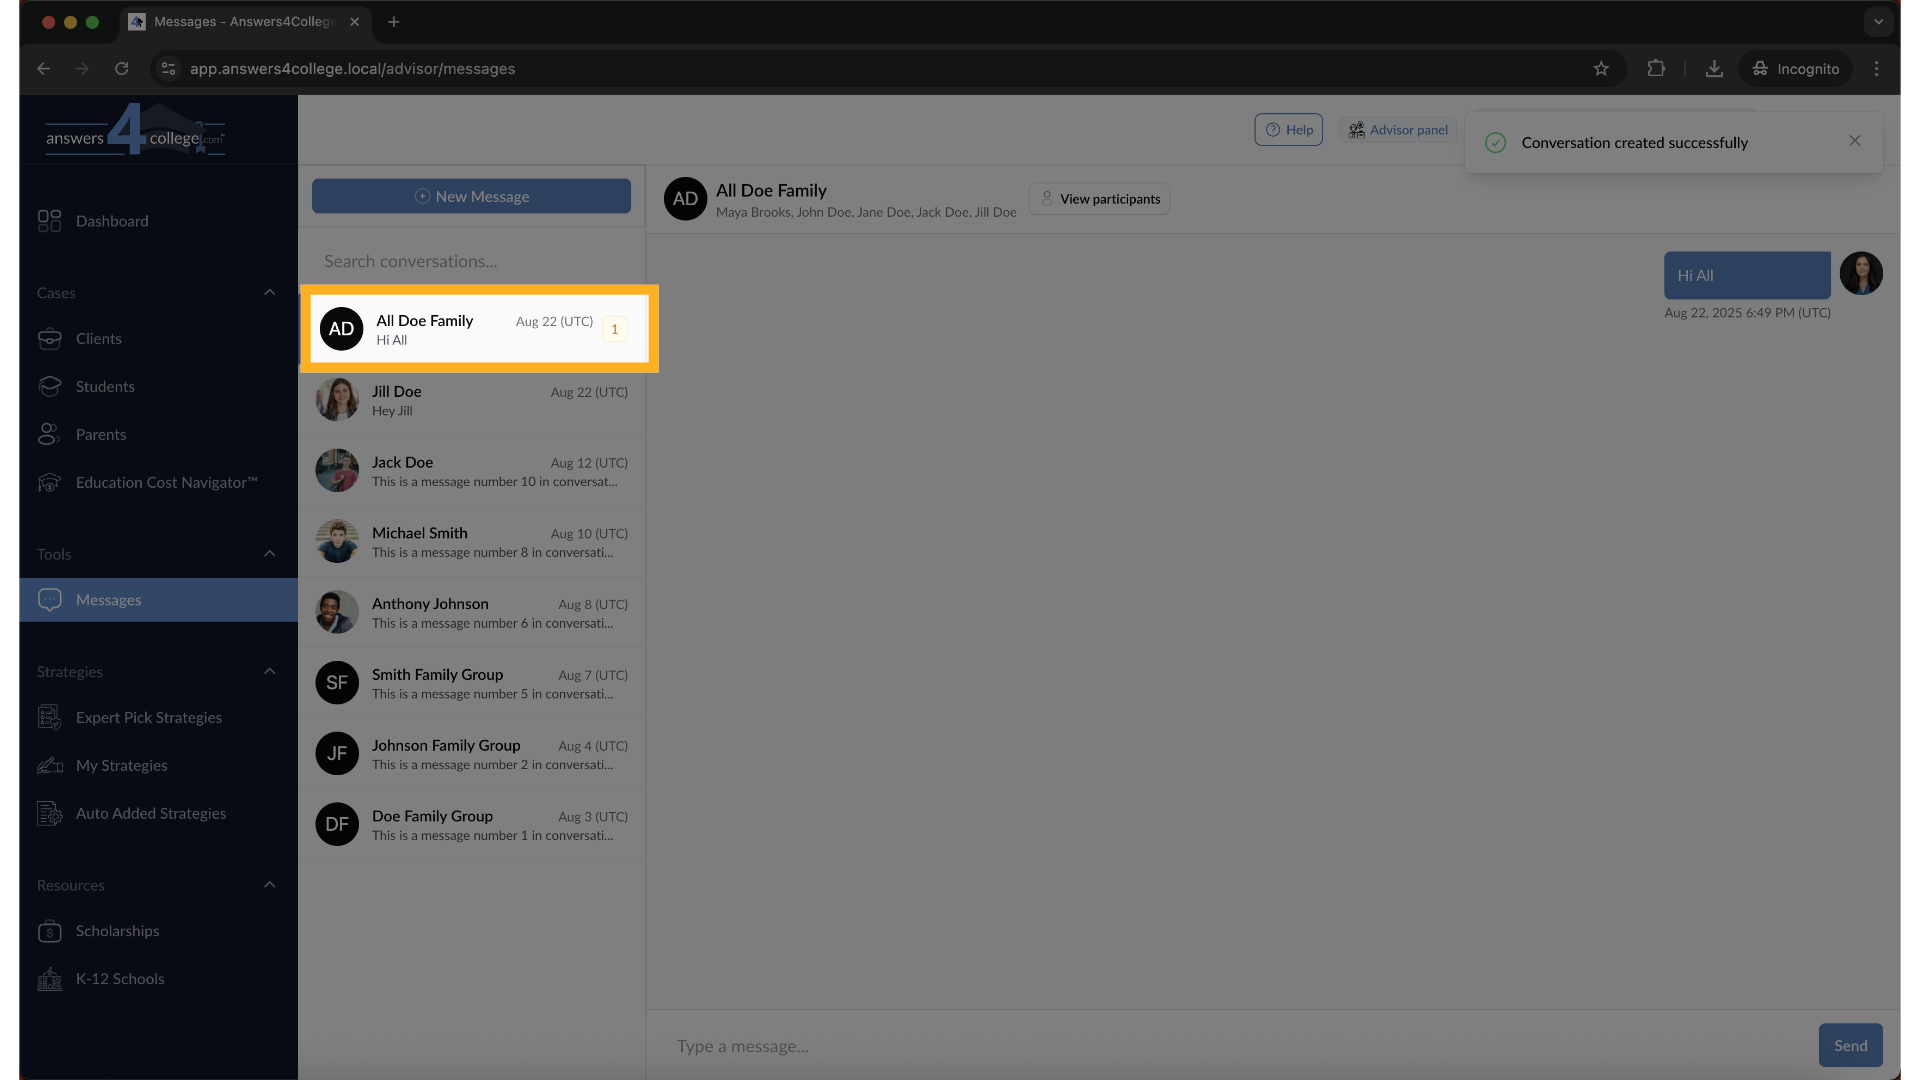This screenshot has width=1920, height=1080.
Task: Click the View participants button
Action: (1099, 199)
